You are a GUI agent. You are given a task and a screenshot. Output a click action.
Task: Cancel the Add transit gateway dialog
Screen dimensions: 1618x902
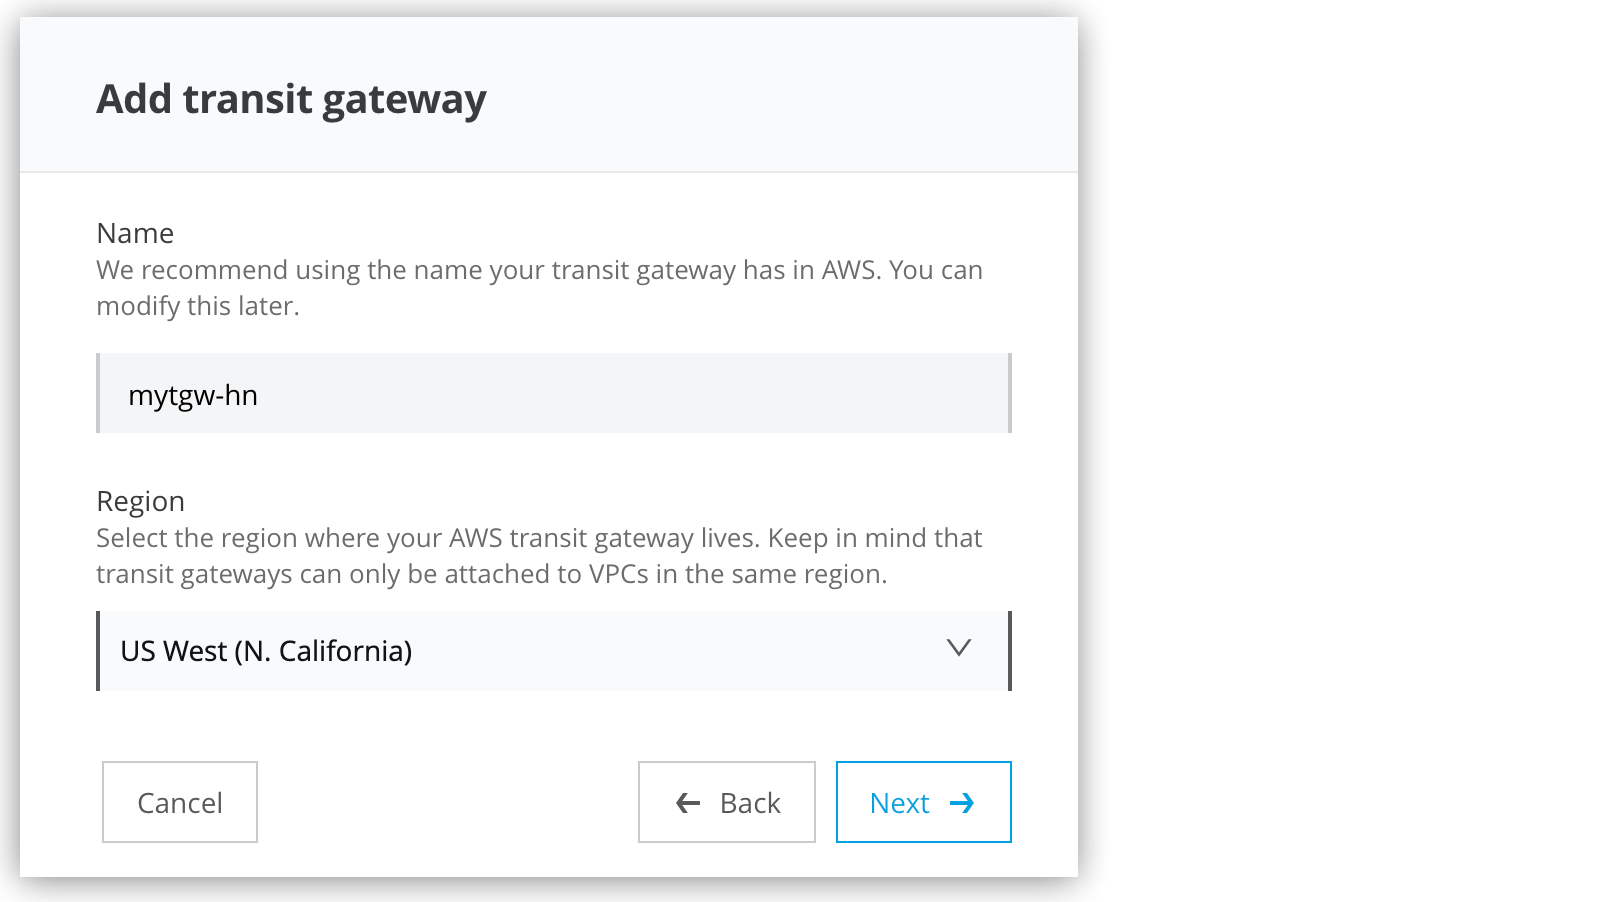pos(179,802)
